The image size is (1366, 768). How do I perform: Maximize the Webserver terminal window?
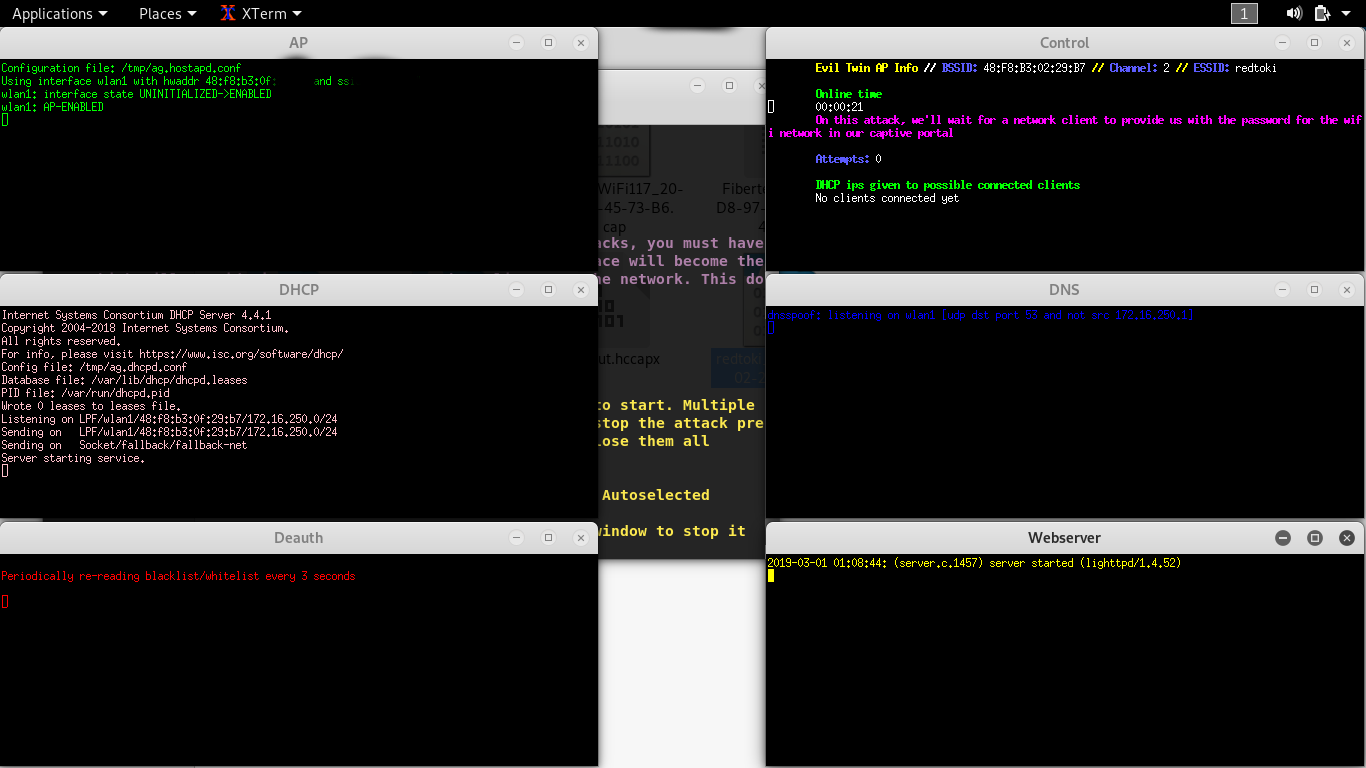pyautogui.click(x=1315, y=537)
